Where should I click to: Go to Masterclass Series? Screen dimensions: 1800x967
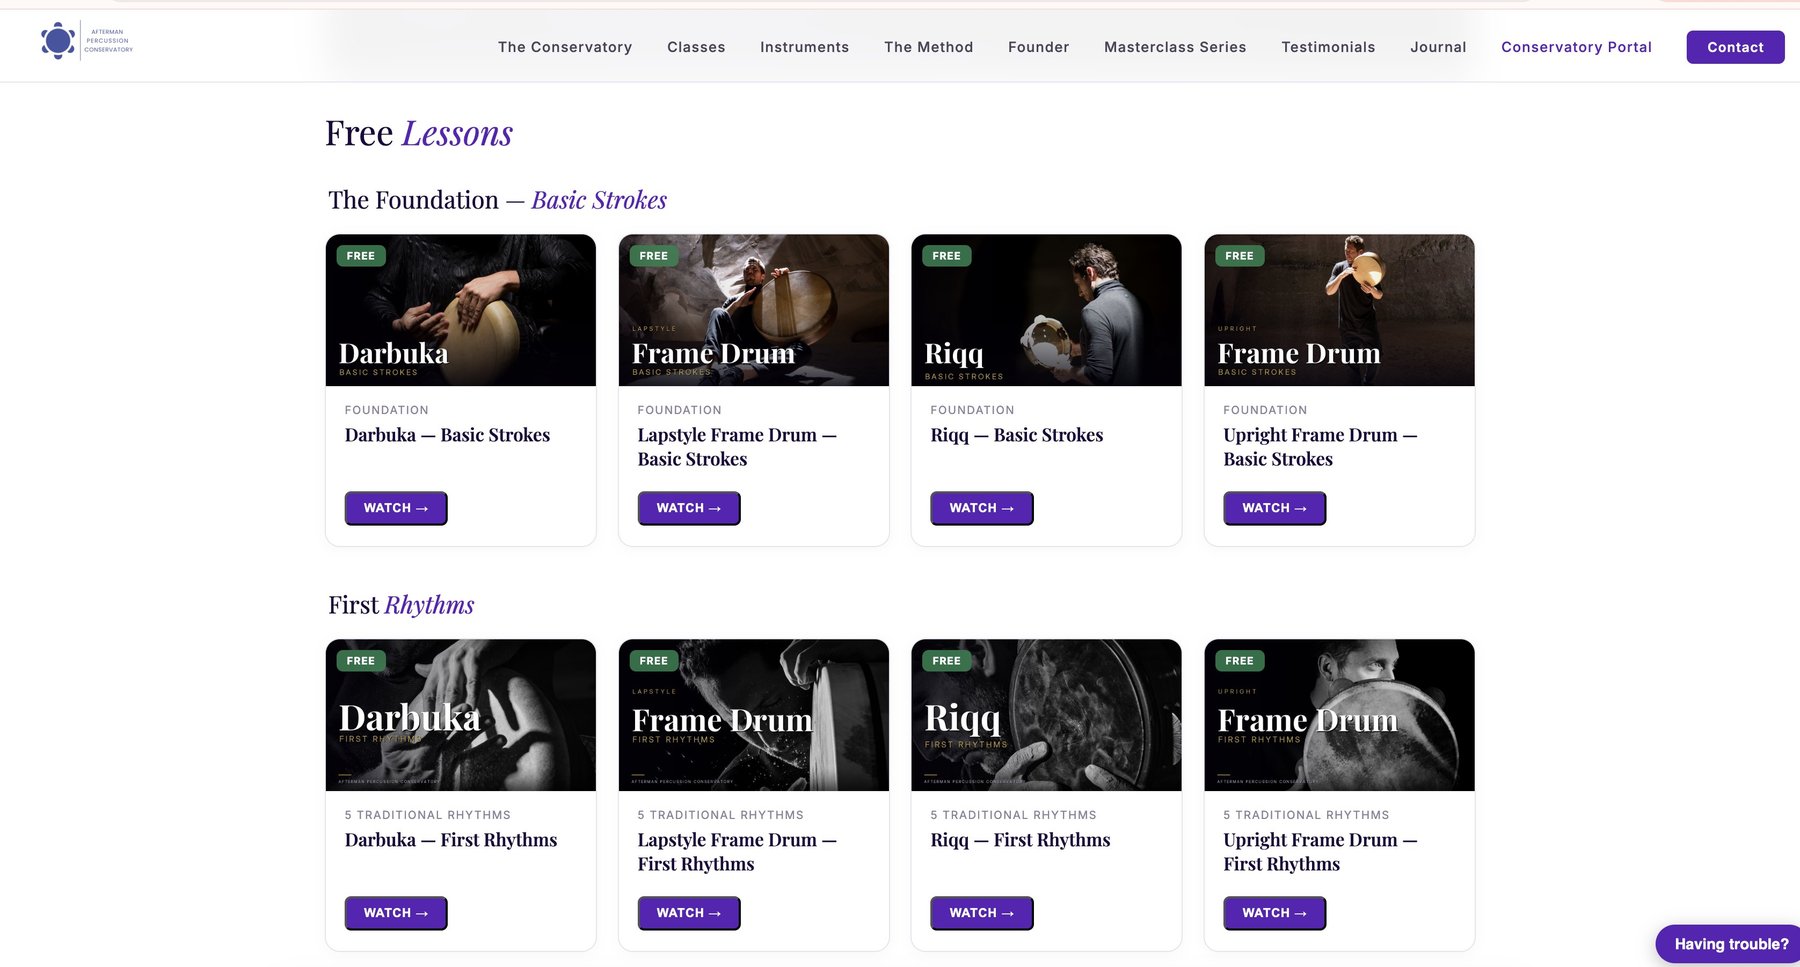(x=1175, y=47)
